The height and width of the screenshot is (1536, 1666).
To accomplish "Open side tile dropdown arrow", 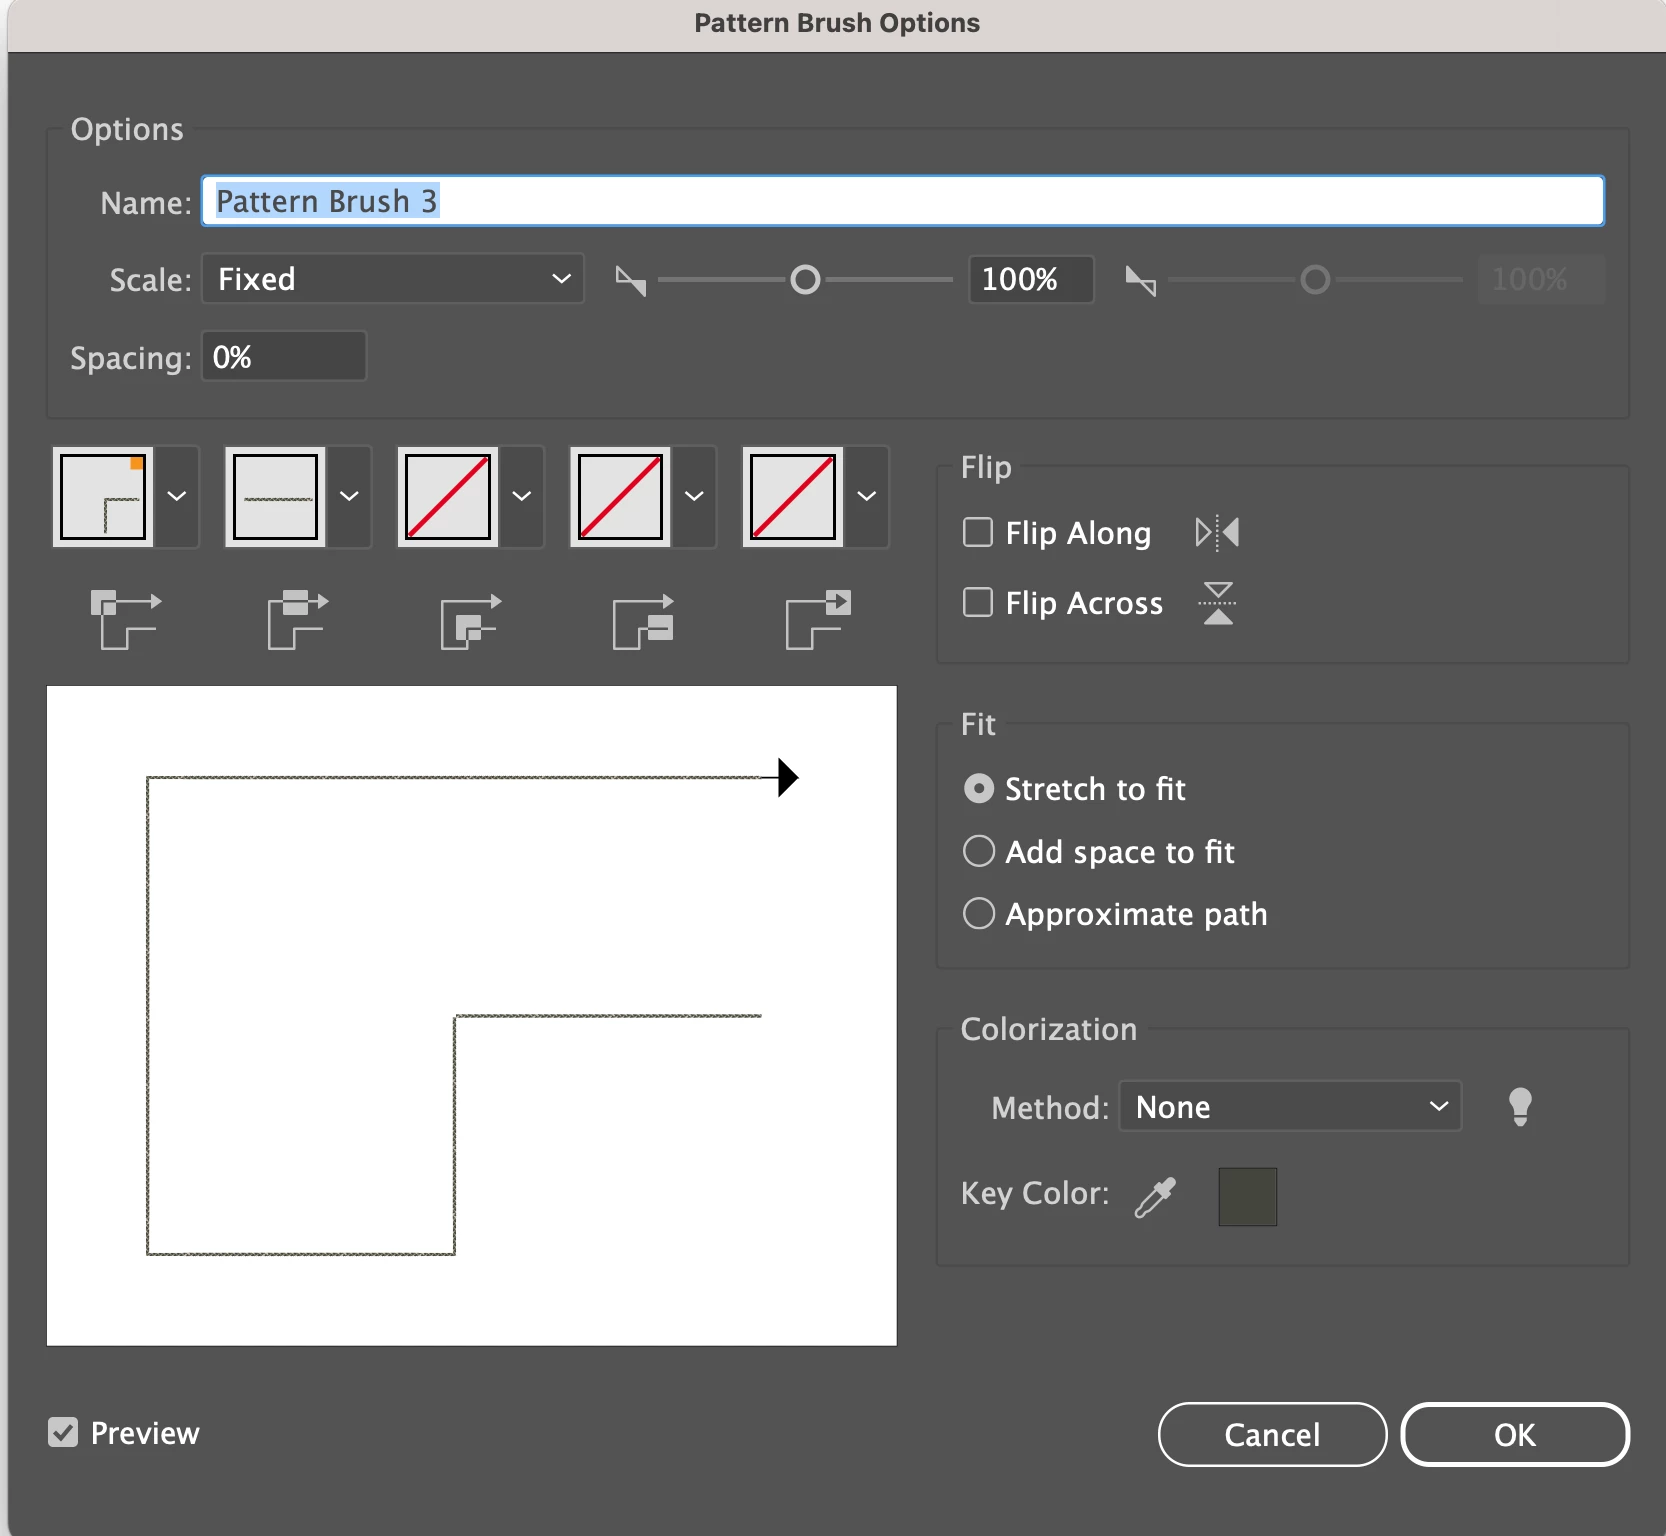I will pyautogui.click(x=349, y=497).
